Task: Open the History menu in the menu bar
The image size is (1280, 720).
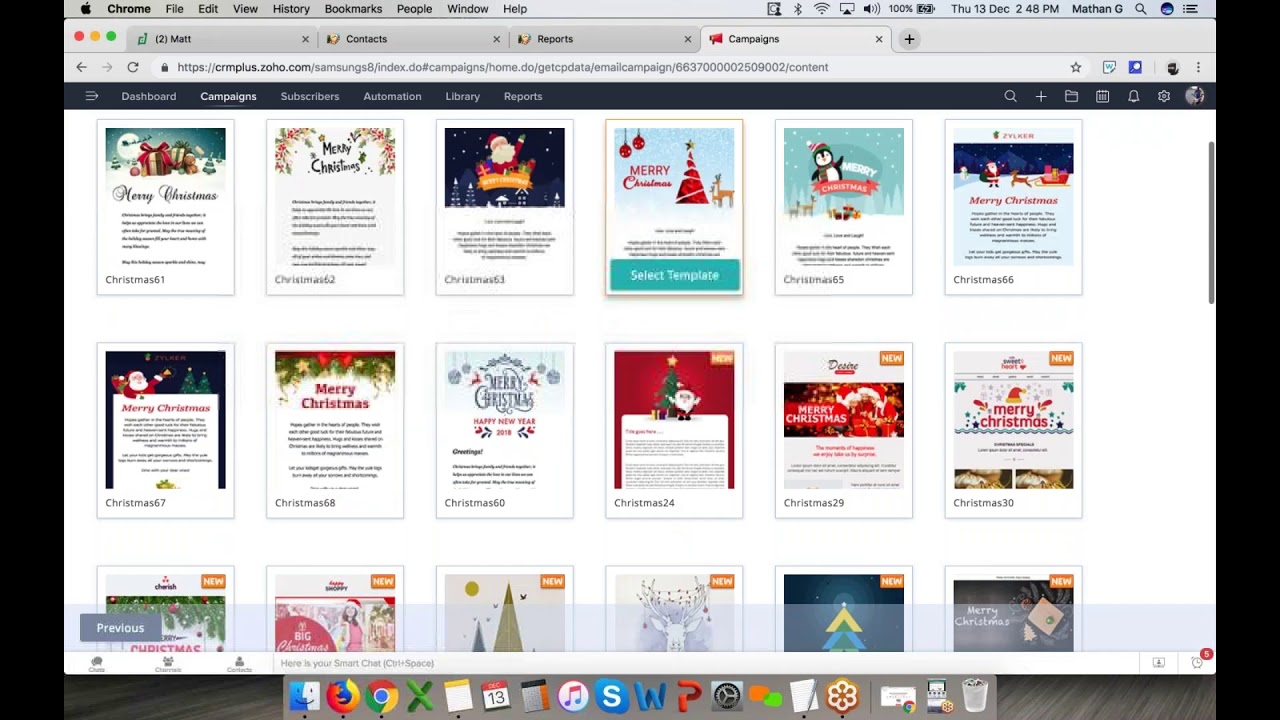Action: [x=291, y=9]
